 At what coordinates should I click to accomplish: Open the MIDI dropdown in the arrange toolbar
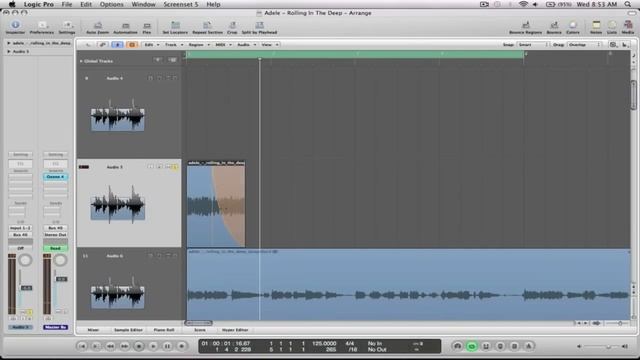223,44
